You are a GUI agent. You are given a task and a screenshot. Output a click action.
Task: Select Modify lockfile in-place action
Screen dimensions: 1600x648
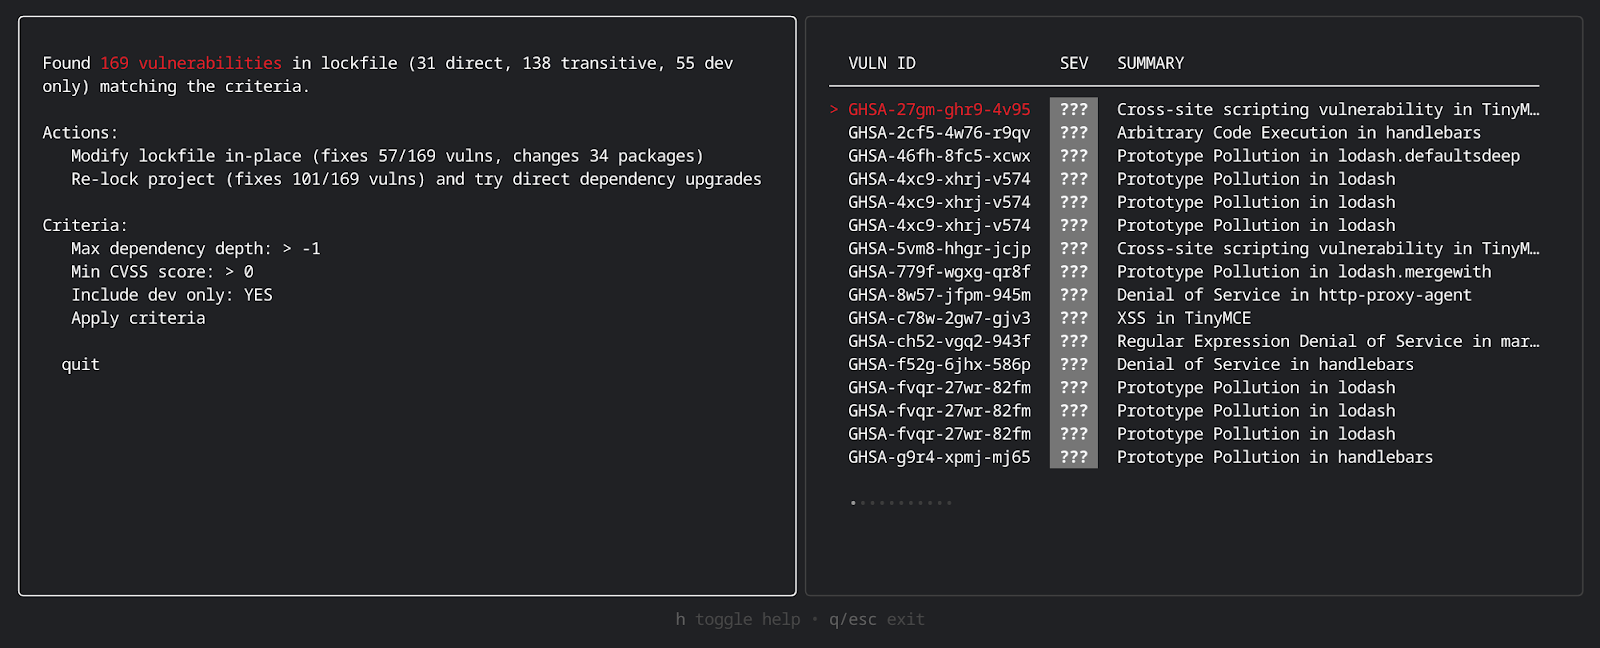click(x=387, y=156)
